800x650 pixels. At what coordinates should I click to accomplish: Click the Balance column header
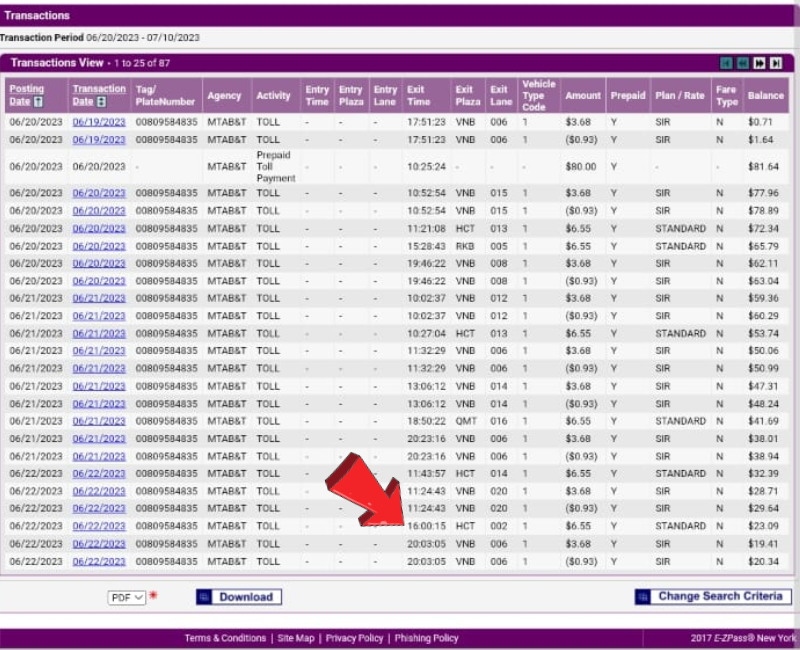pos(765,96)
